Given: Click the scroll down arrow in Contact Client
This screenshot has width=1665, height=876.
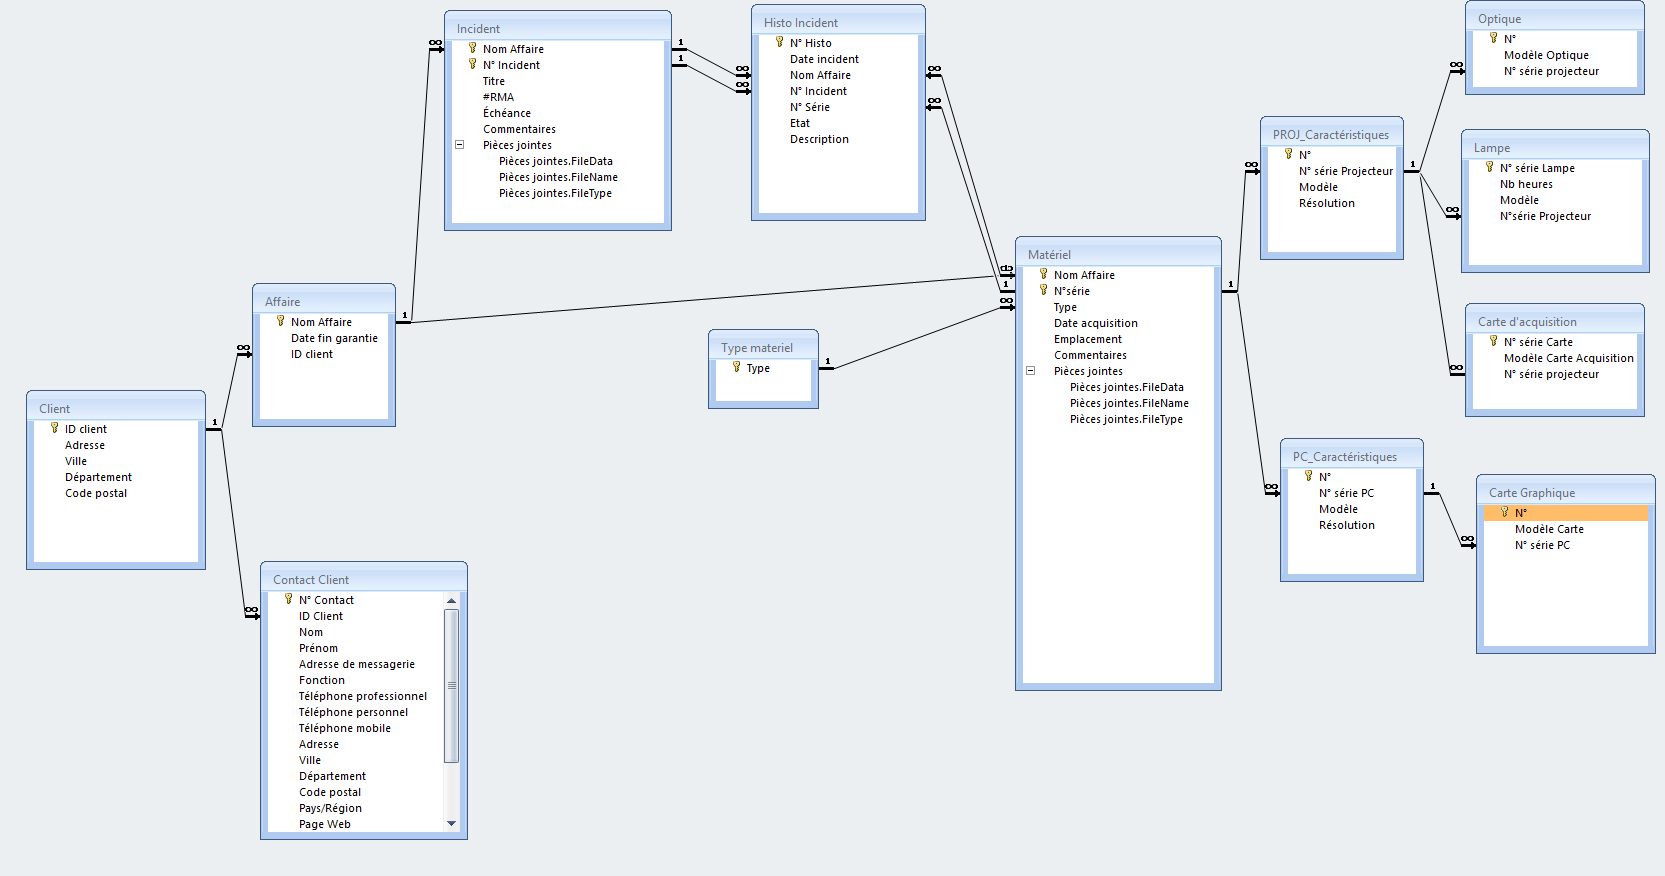Looking at the screenshot, I should coord(452,824).
